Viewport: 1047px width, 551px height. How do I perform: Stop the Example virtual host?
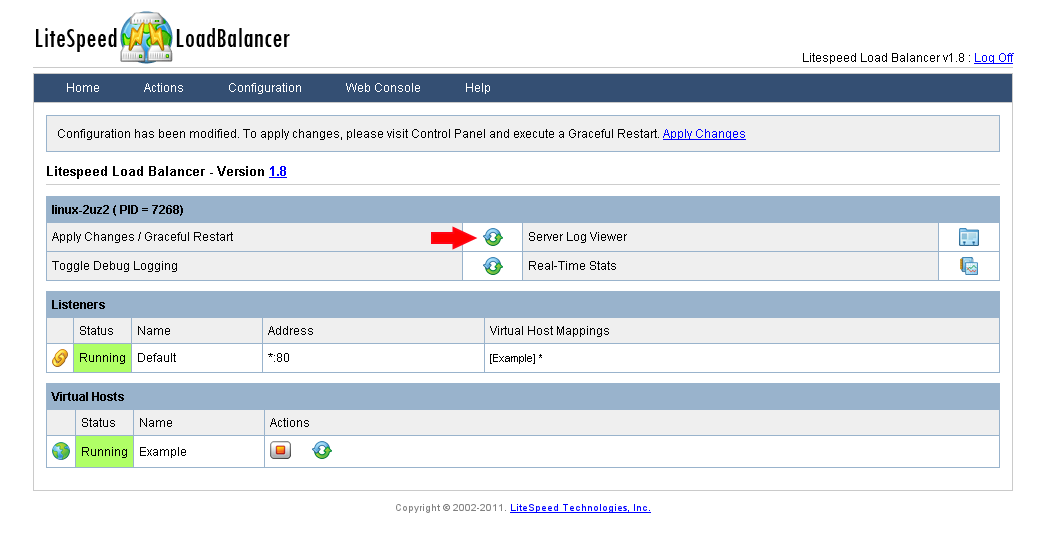coord(280,450)
